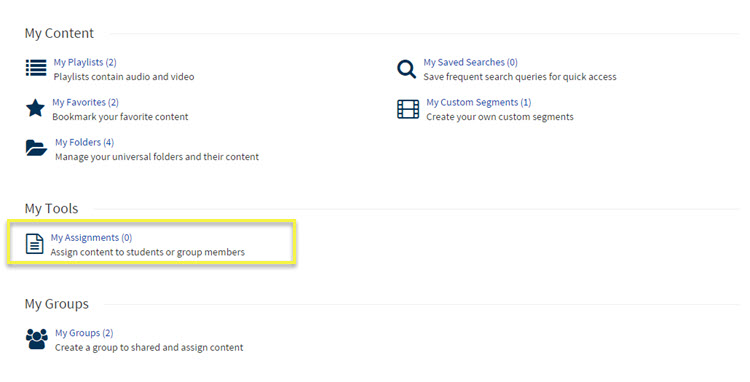Screen dimensions: 750x382
Task: Open My Favorites (2) link
Action: 86,102
